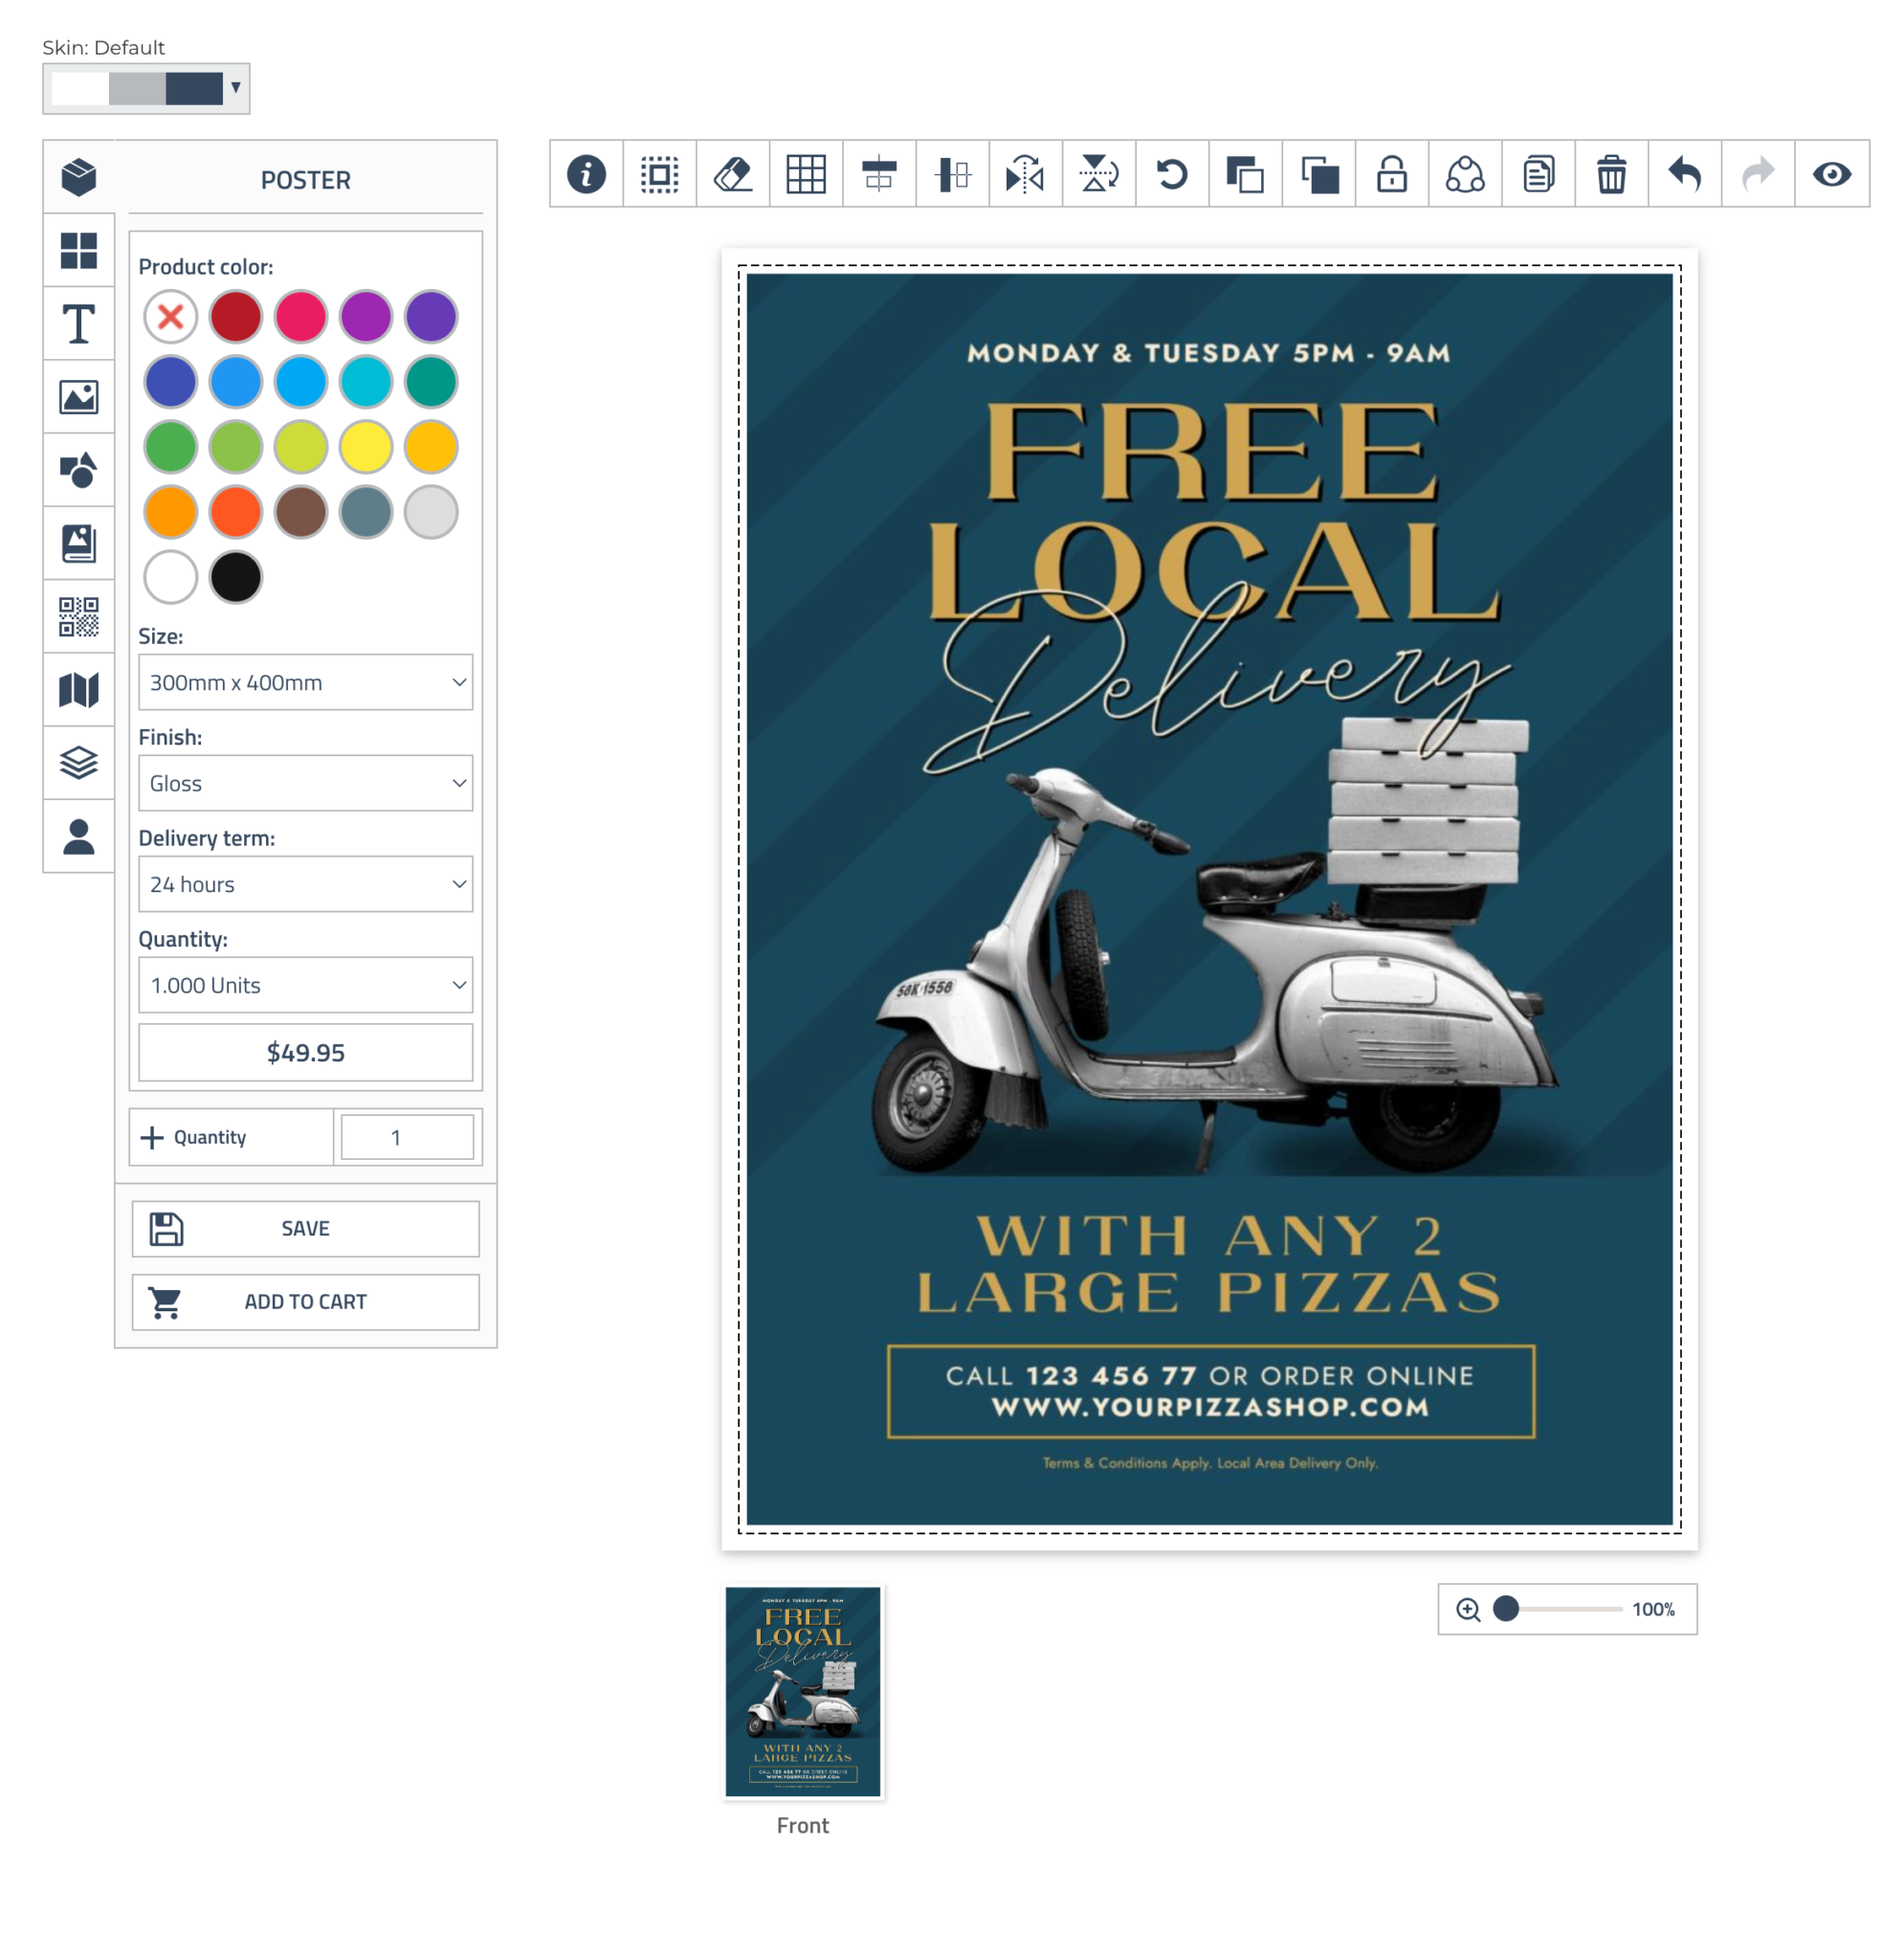1904x1960 pixels.
Task: Toggle the grid display icon
Action: pyautogui.click(x=805, y=174)
